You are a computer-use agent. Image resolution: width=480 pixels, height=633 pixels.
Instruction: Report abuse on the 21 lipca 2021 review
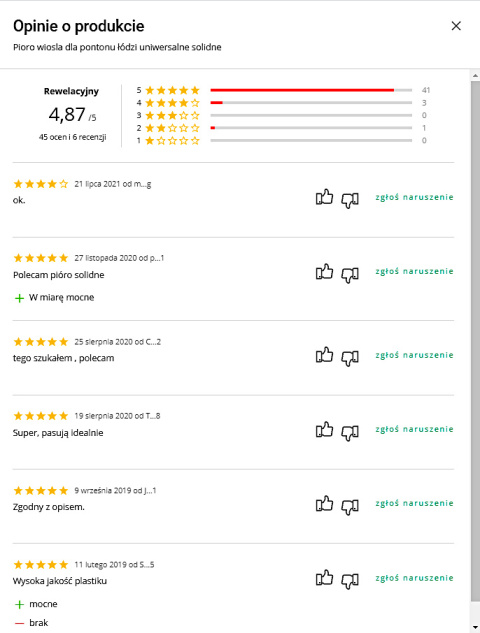click(x=414, y=197)
